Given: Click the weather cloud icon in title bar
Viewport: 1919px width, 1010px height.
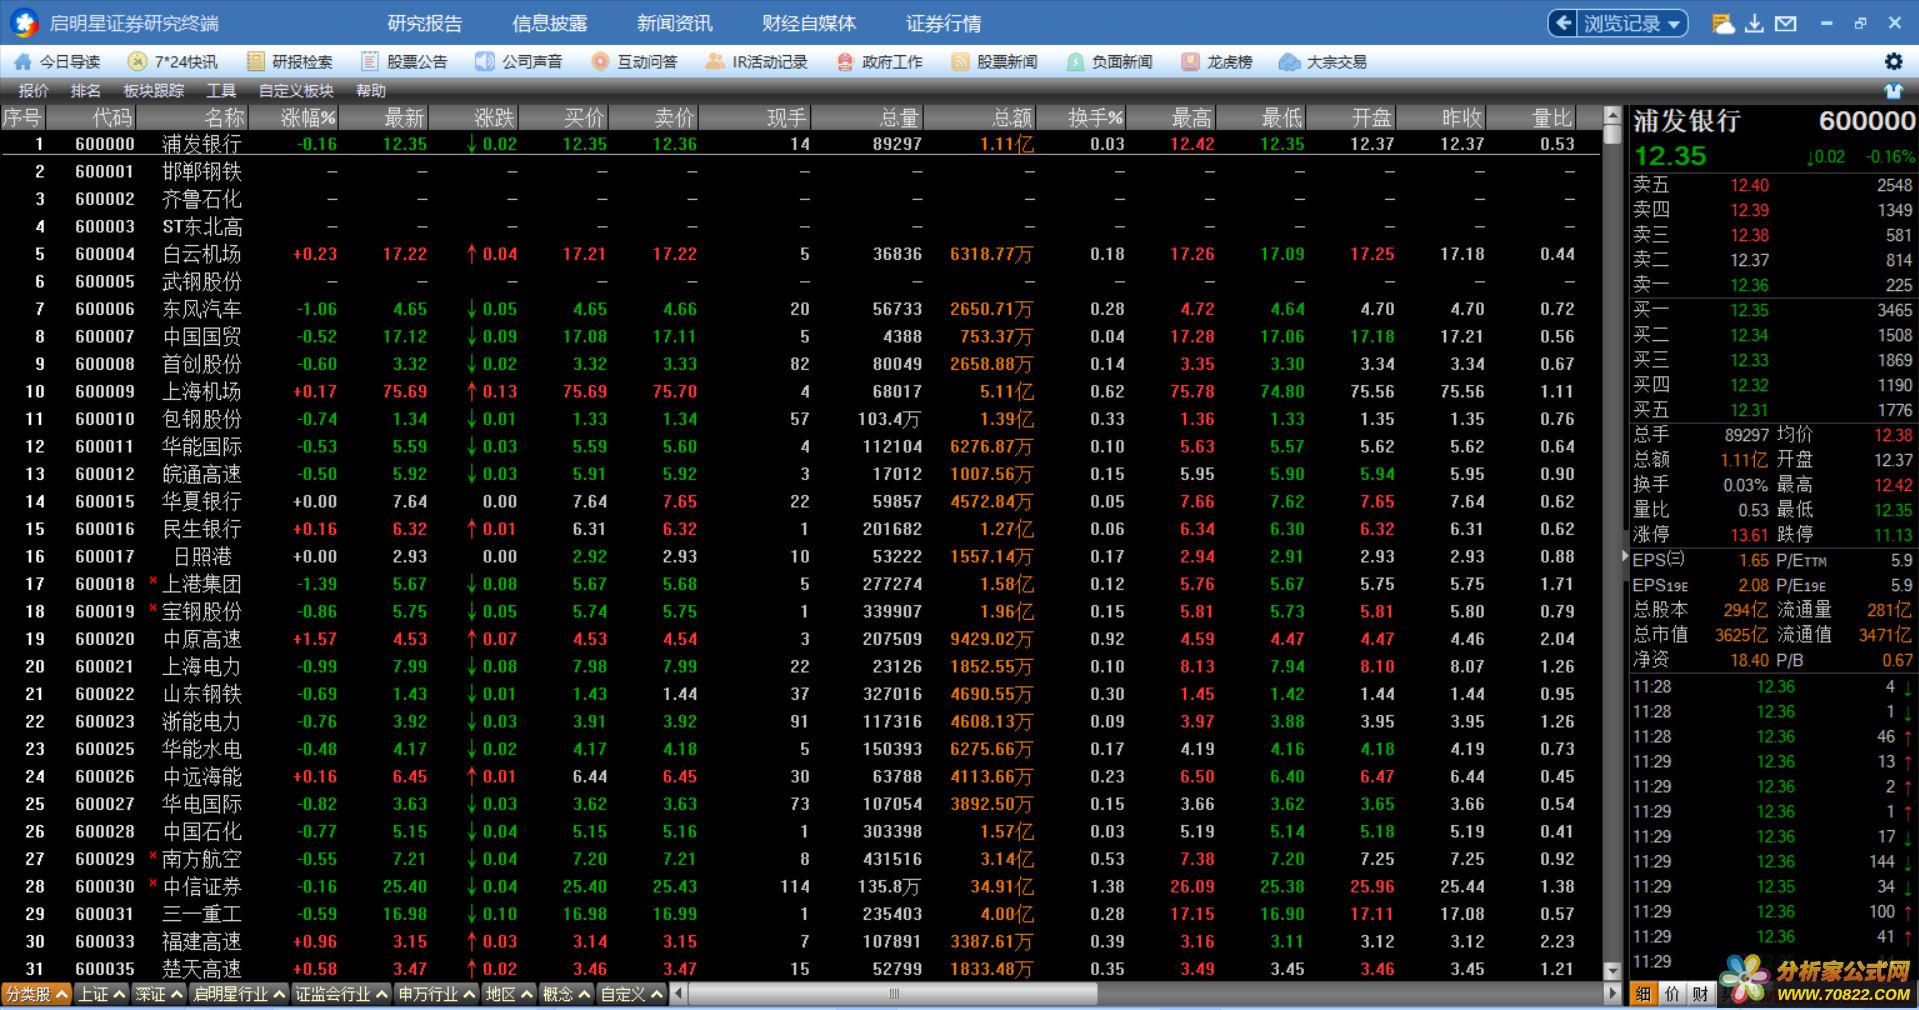Looking at the screenshot, I should point(1722,23).
